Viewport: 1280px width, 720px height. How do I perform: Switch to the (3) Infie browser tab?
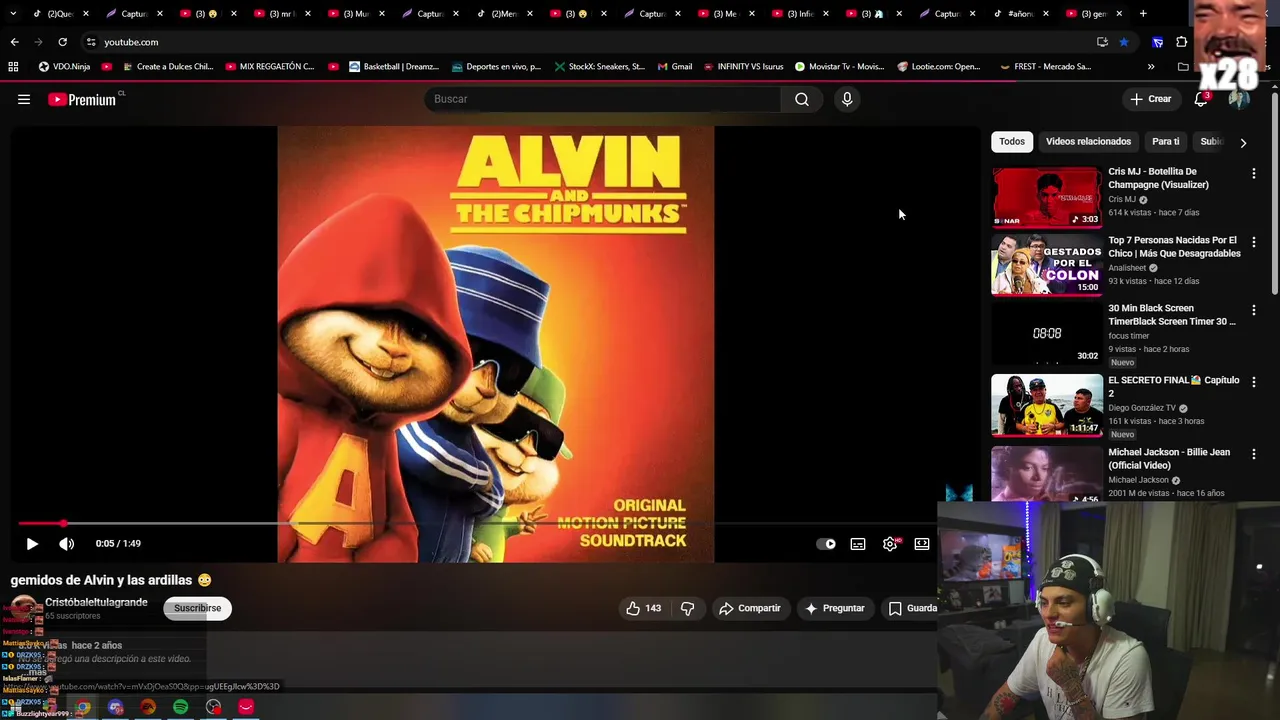coord(799,14)
